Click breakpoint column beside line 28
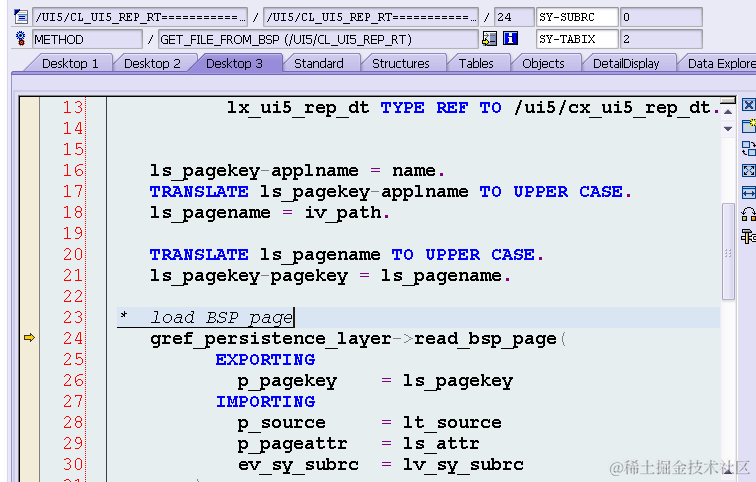The height and width of the screenshot is (482, 756). tap(29, 423)
